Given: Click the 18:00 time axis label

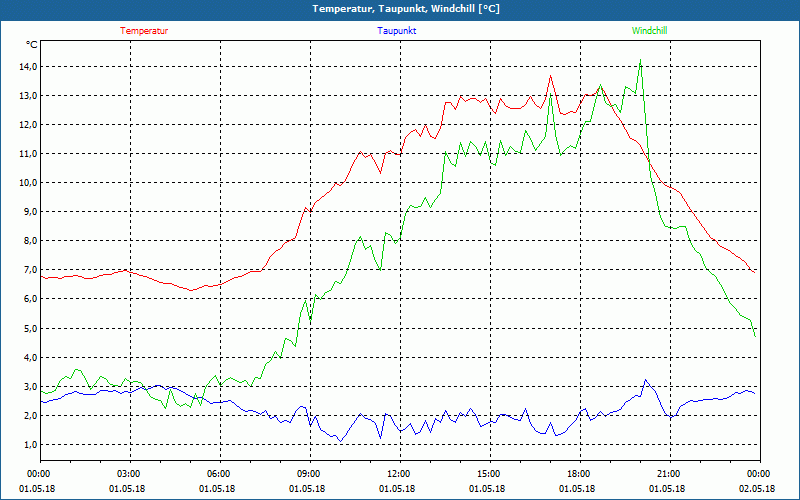Looking at the screenshot, I should coord(580,474).
